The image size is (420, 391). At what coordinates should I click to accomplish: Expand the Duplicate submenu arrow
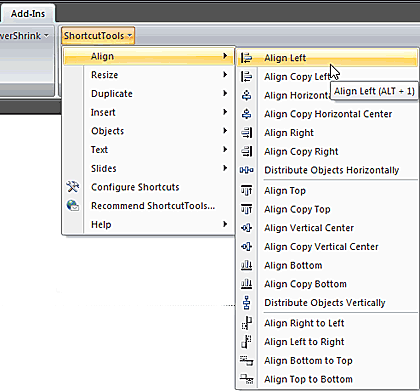(225, 93)
